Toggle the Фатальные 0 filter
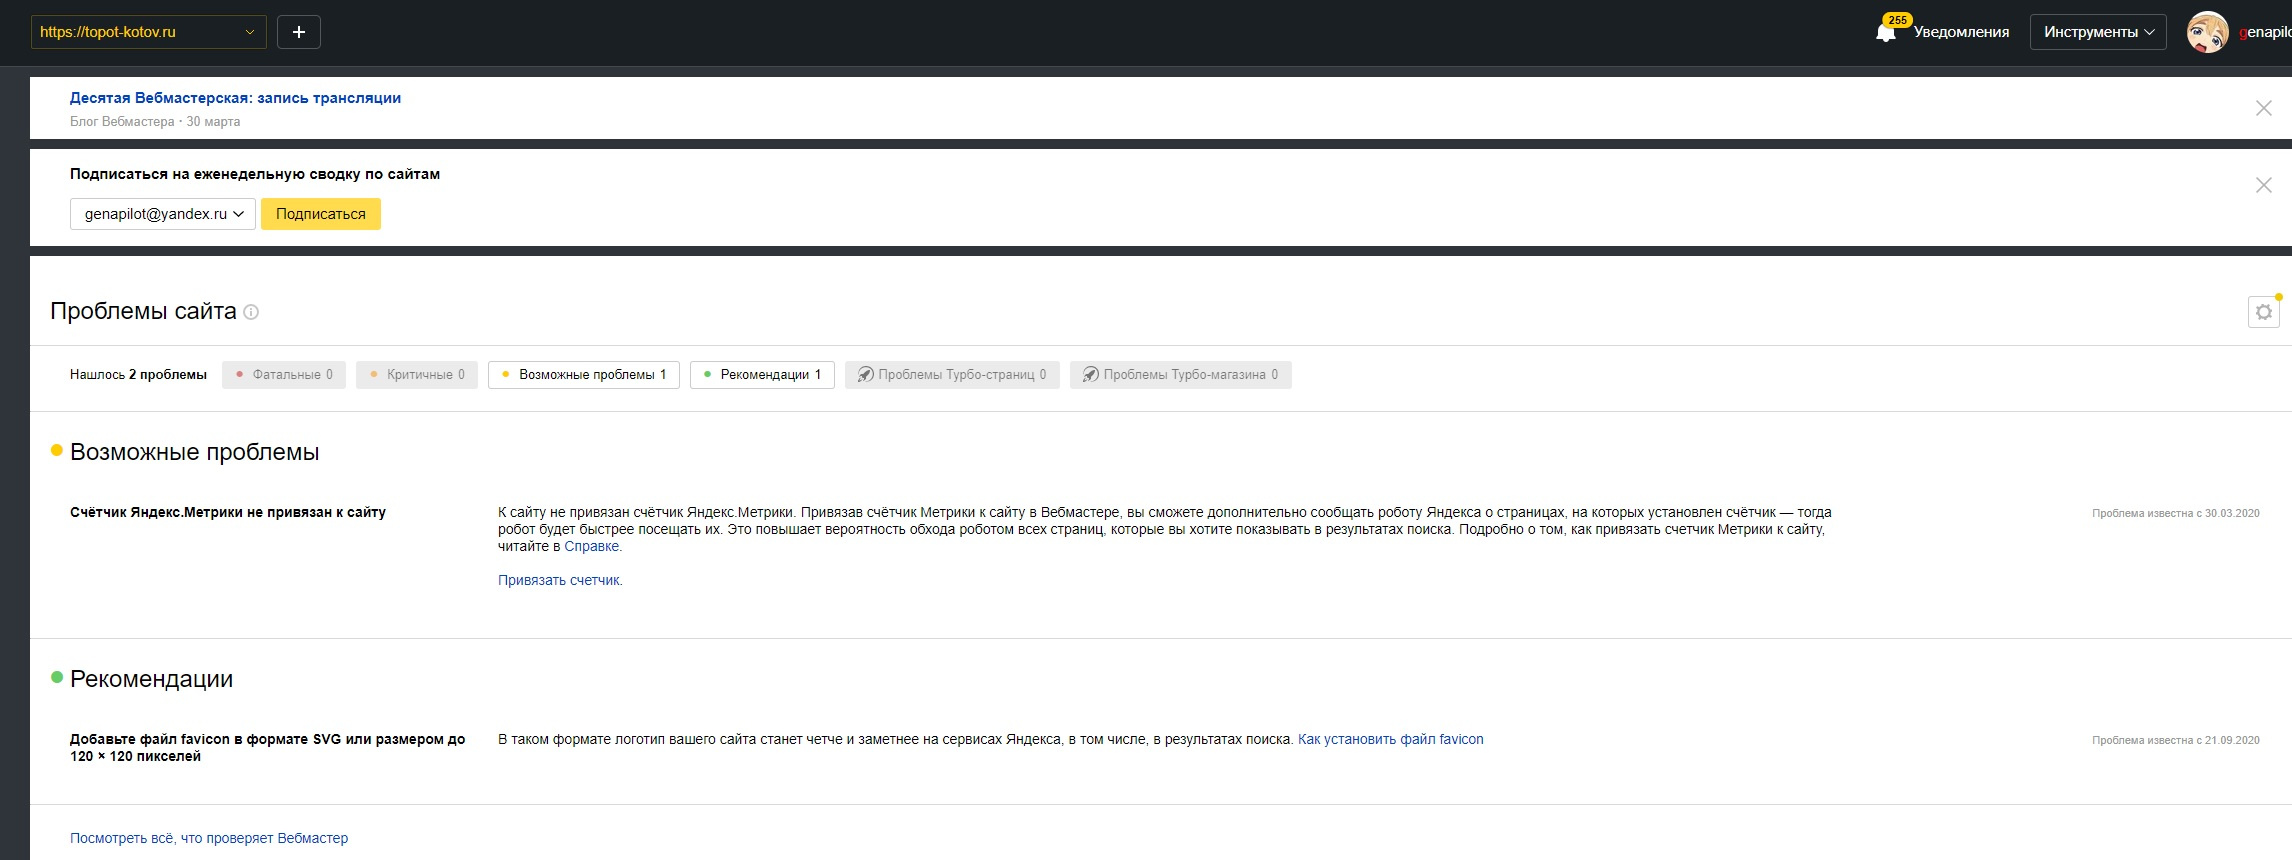This screenshot has height=860, width=2292. [284, 375]
